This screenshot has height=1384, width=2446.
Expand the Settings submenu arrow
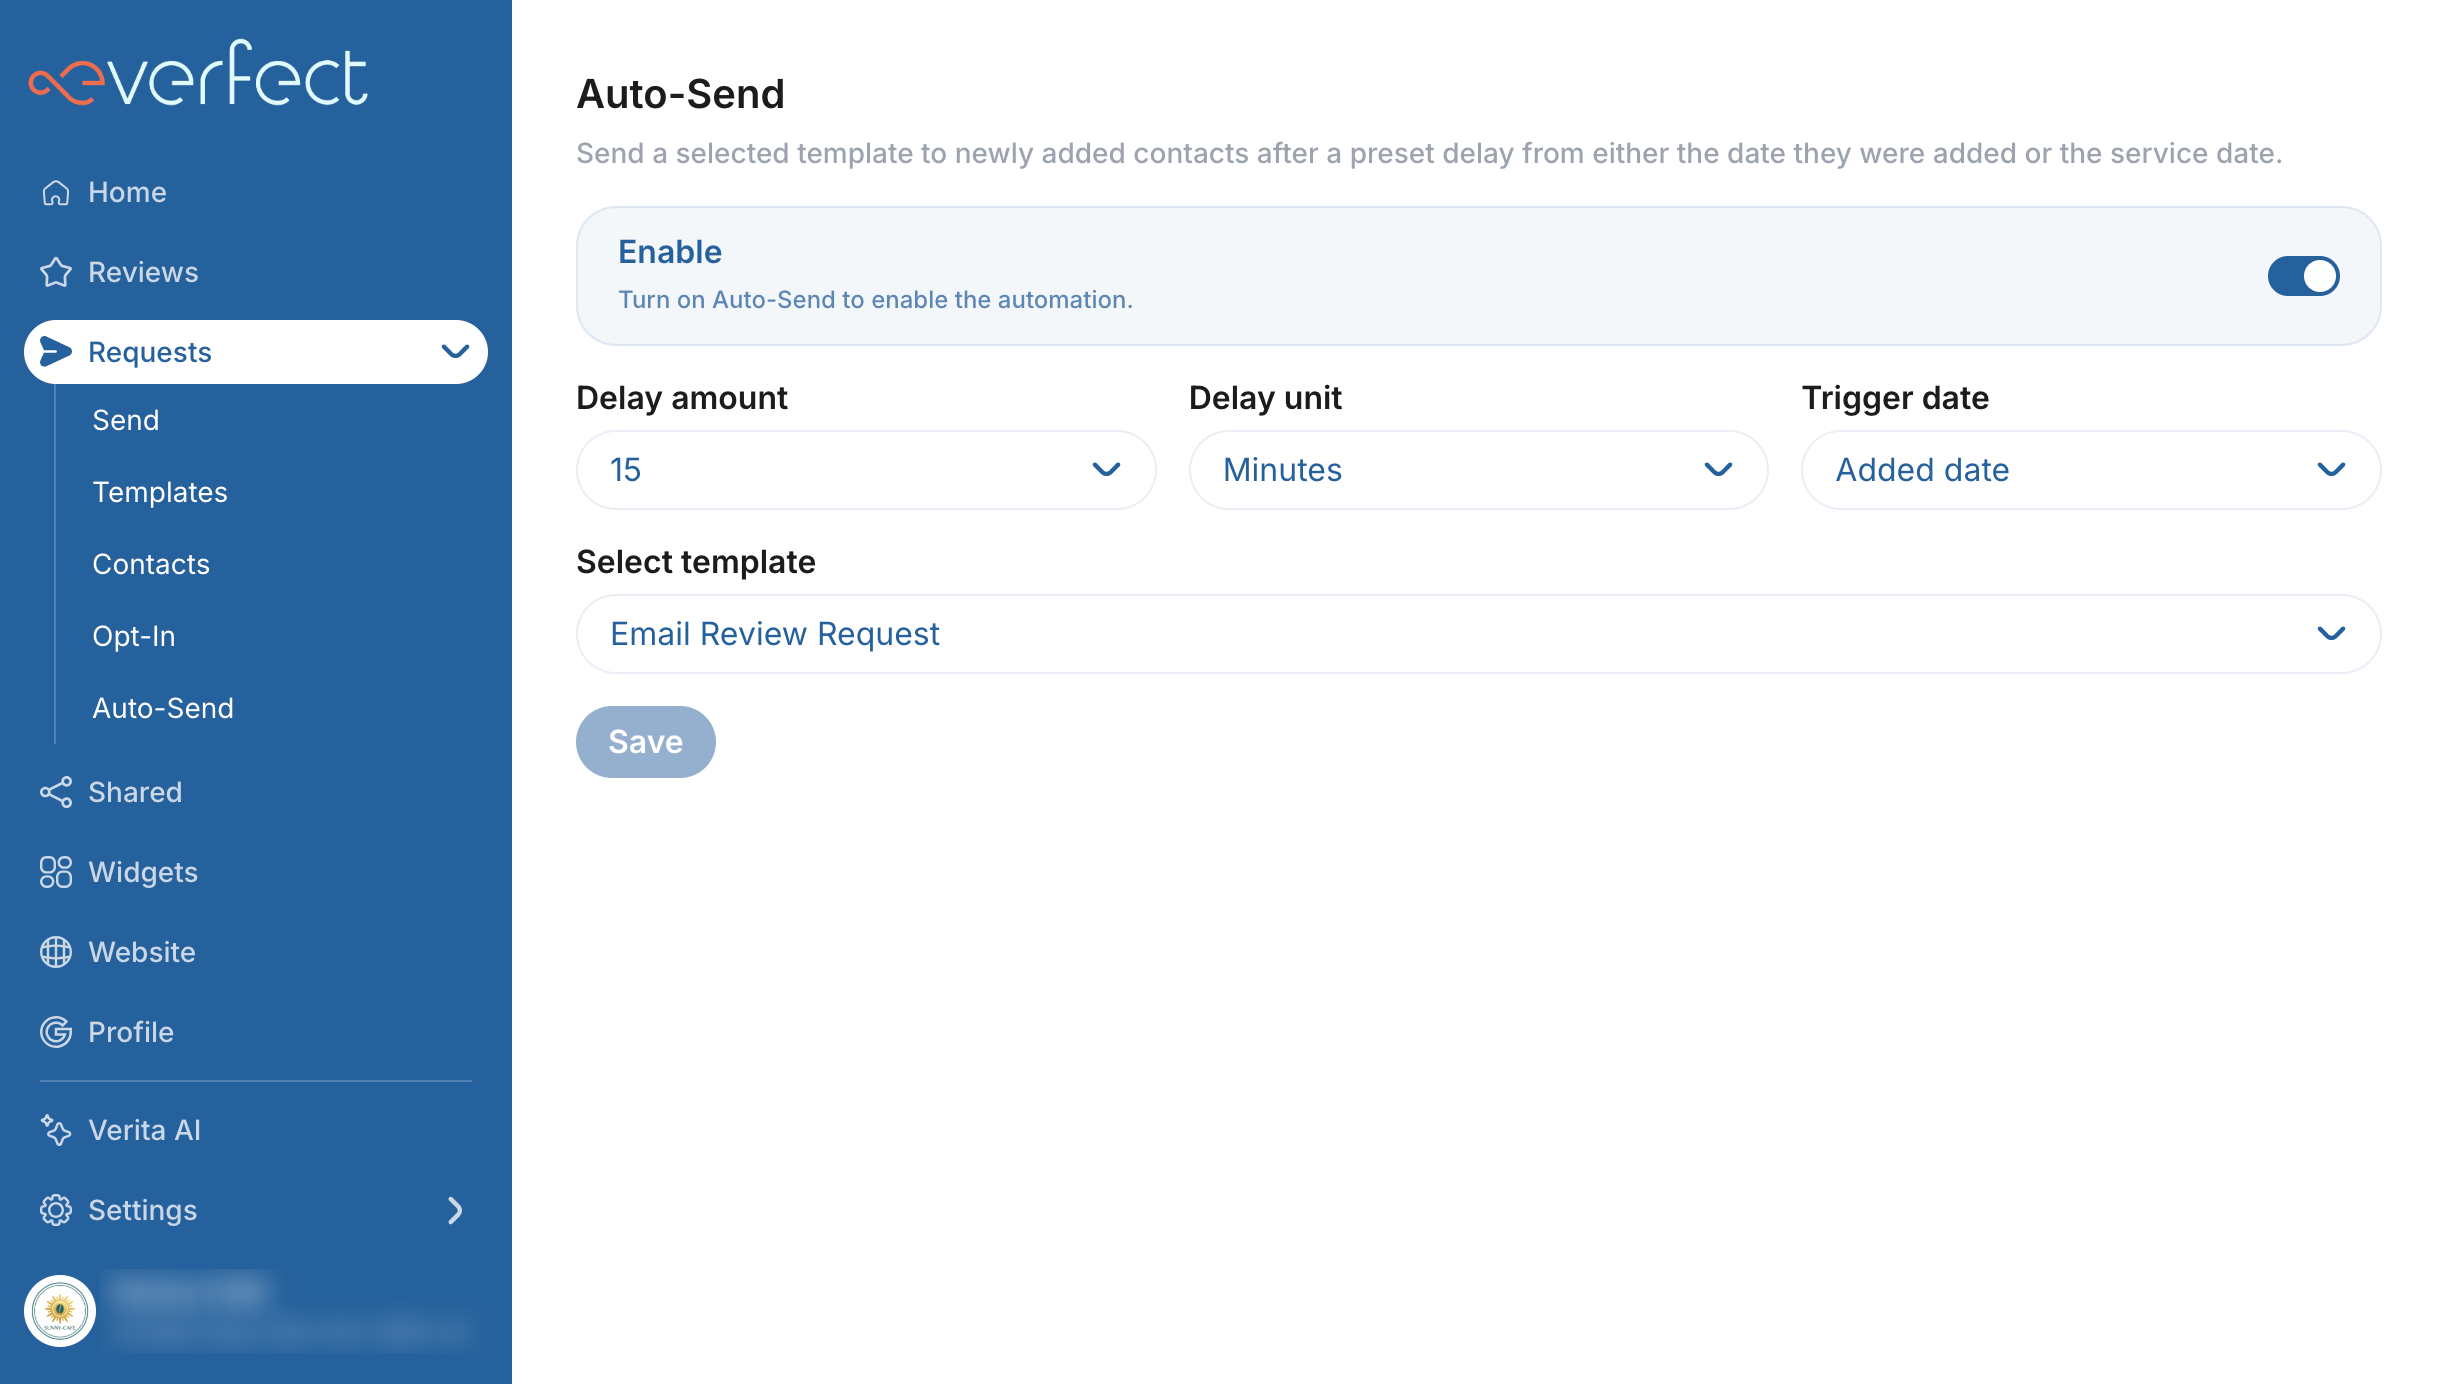(455, 1210)
